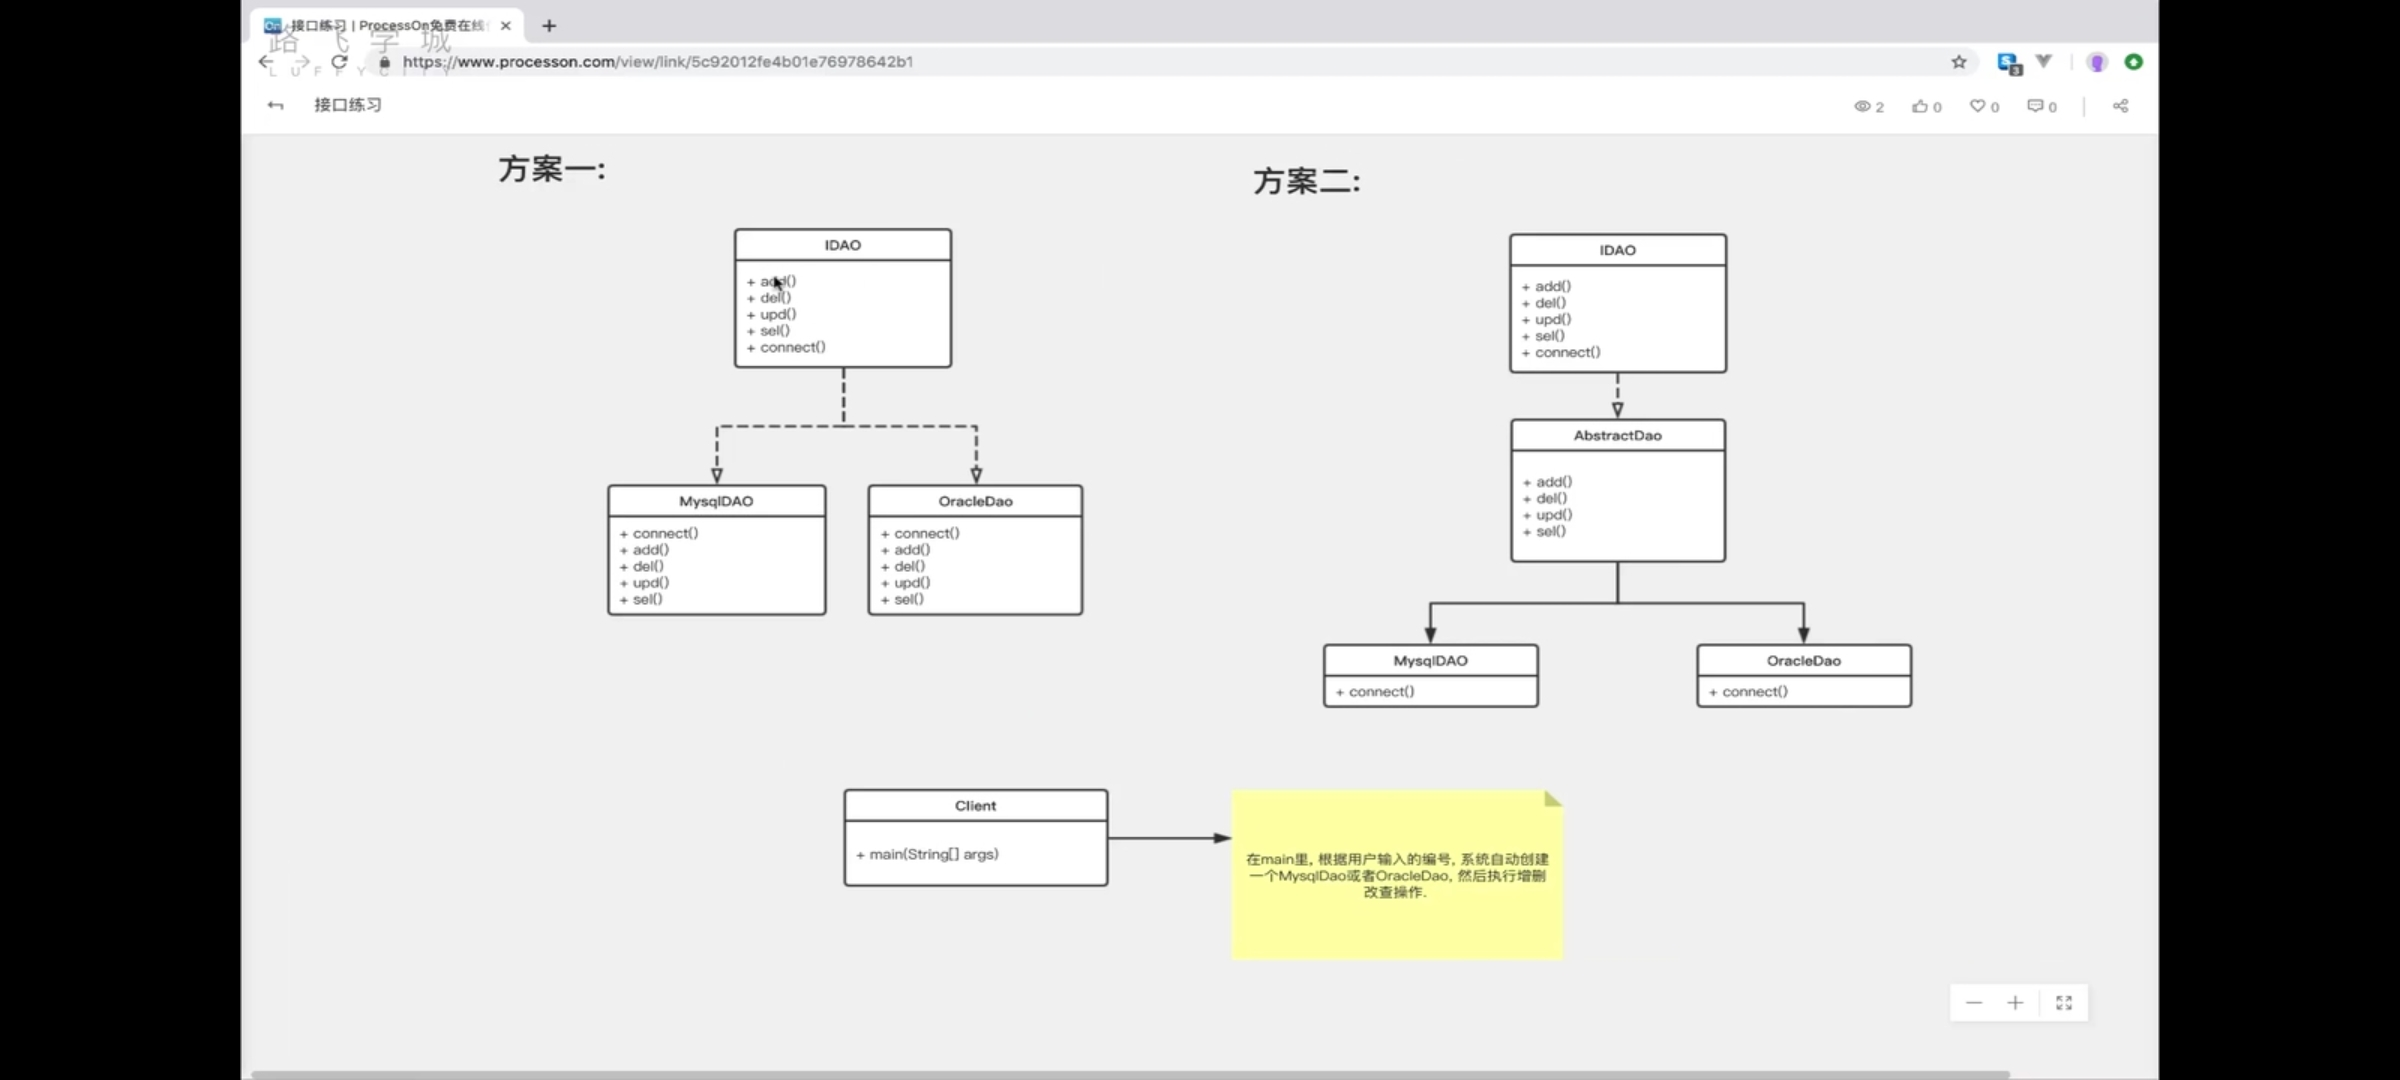Zoom out with the minus icon
The width and height of the screenshot is (2400, 1080).
coord(1974,1003)
